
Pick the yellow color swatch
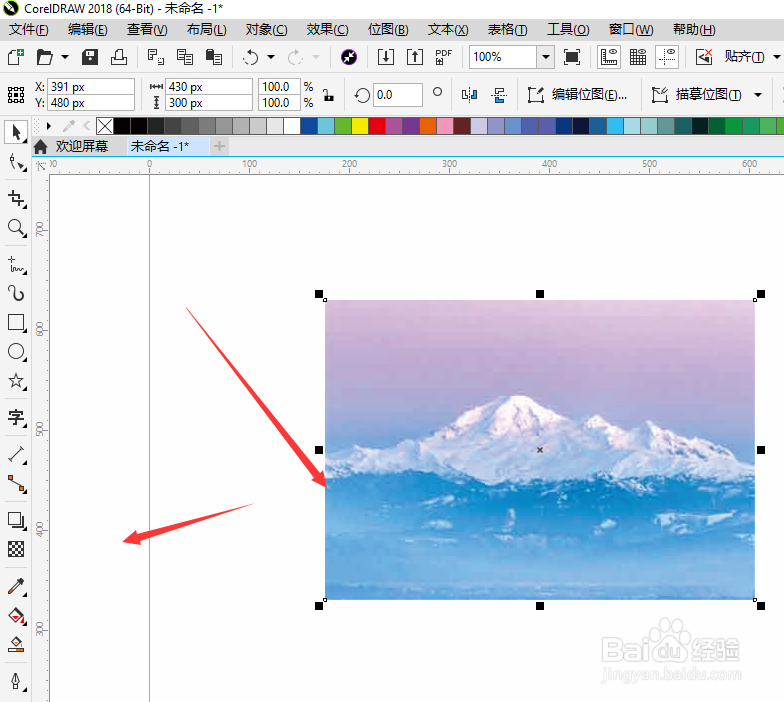360,126
